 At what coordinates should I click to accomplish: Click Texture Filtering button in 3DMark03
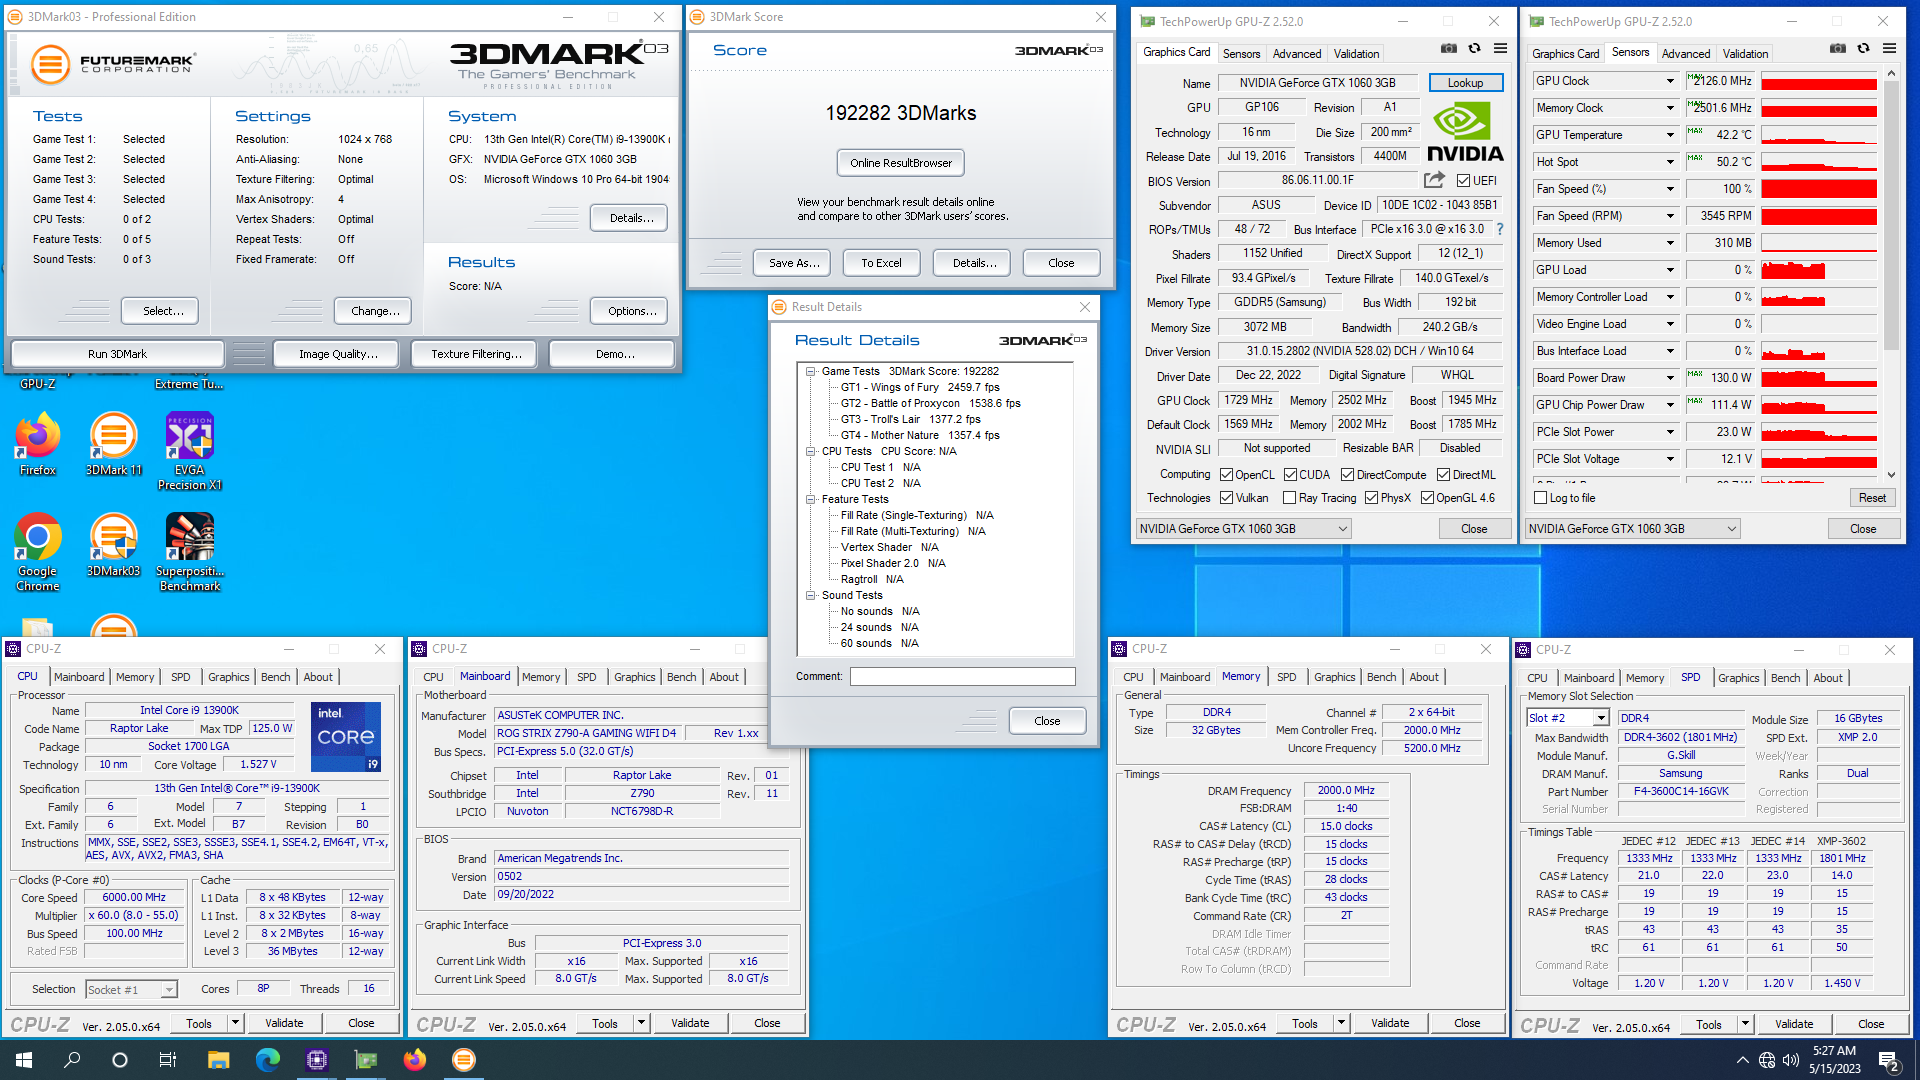(x=476, y=354)
